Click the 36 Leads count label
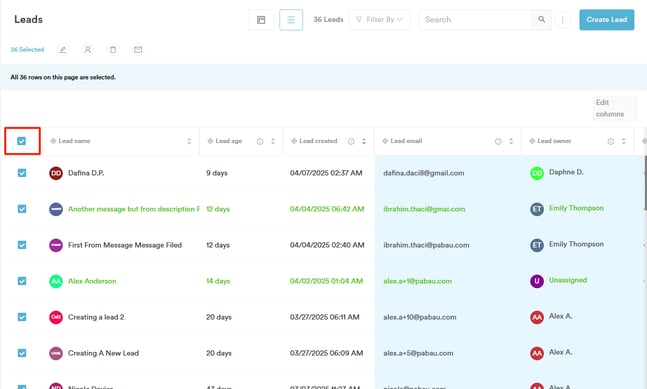 click(x=328, y=19)
